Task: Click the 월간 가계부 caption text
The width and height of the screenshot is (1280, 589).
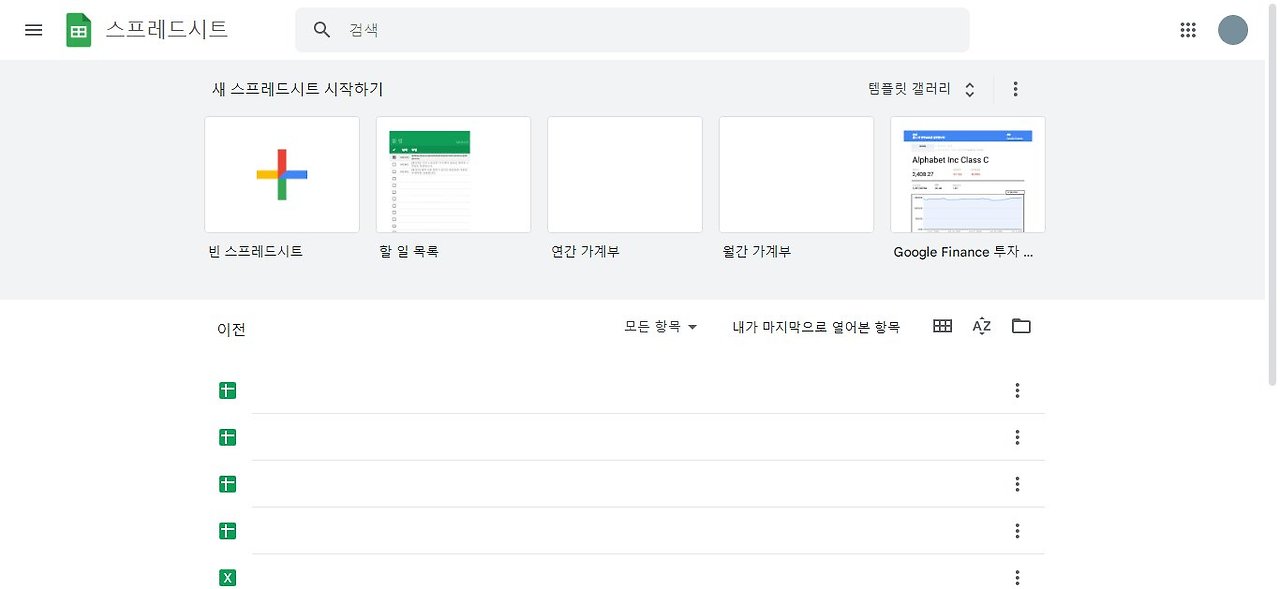Action: [757, 252]
